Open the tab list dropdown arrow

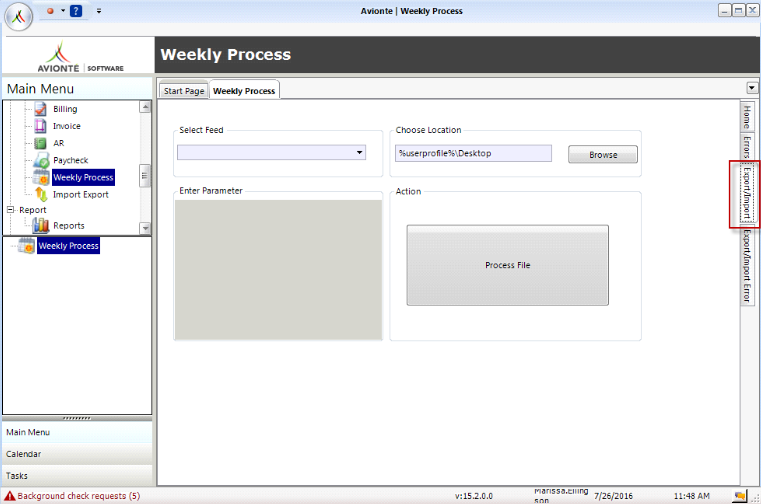[x=752, y=88]
